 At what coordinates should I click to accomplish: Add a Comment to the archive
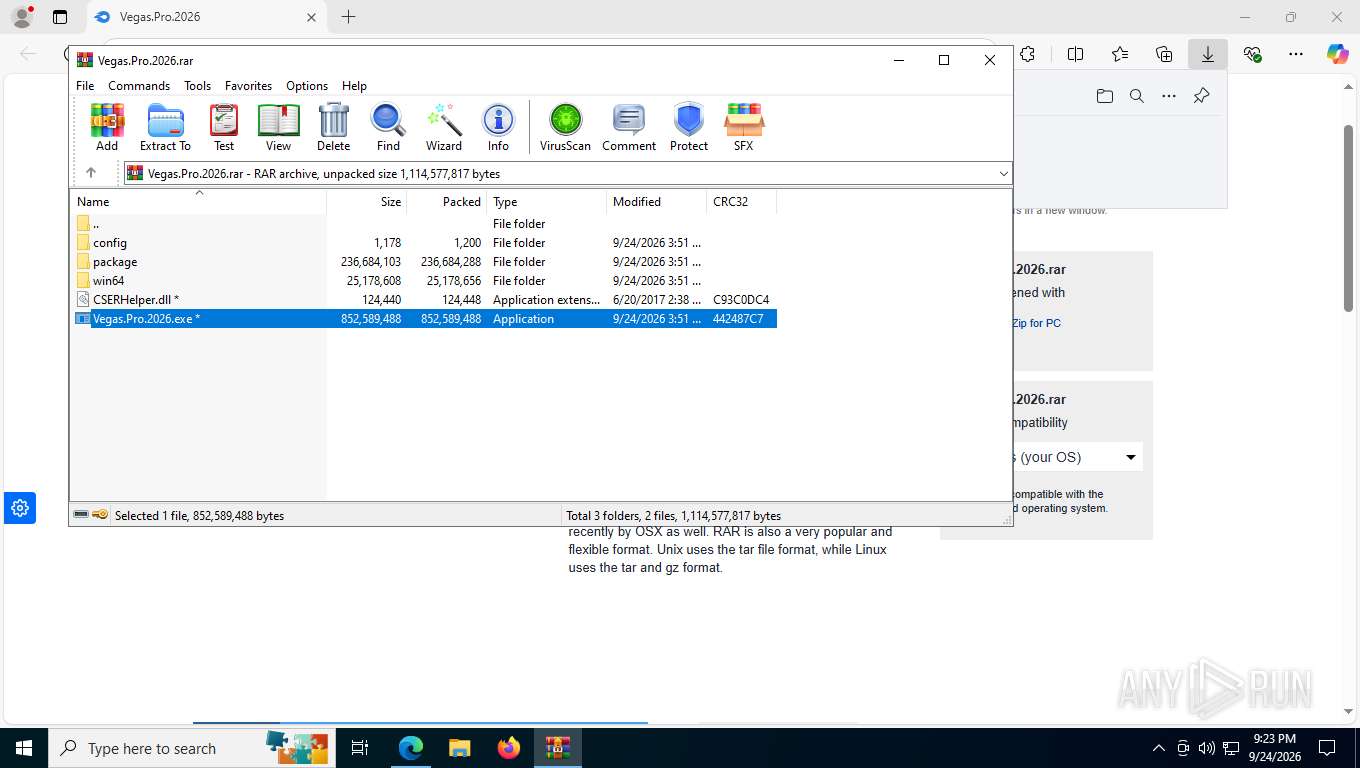coord(629,127)
